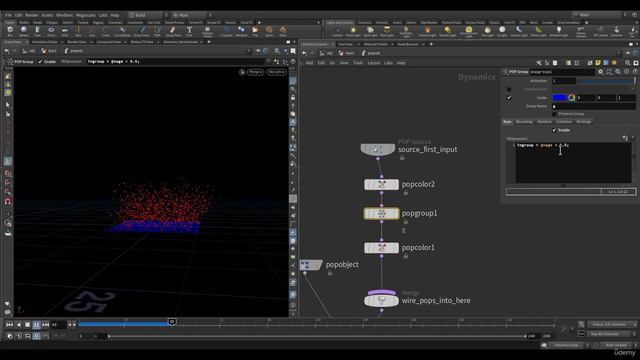
Task: Click the network editor wrench tools icon
Action: pyautogui.click(x=539, y=63)
